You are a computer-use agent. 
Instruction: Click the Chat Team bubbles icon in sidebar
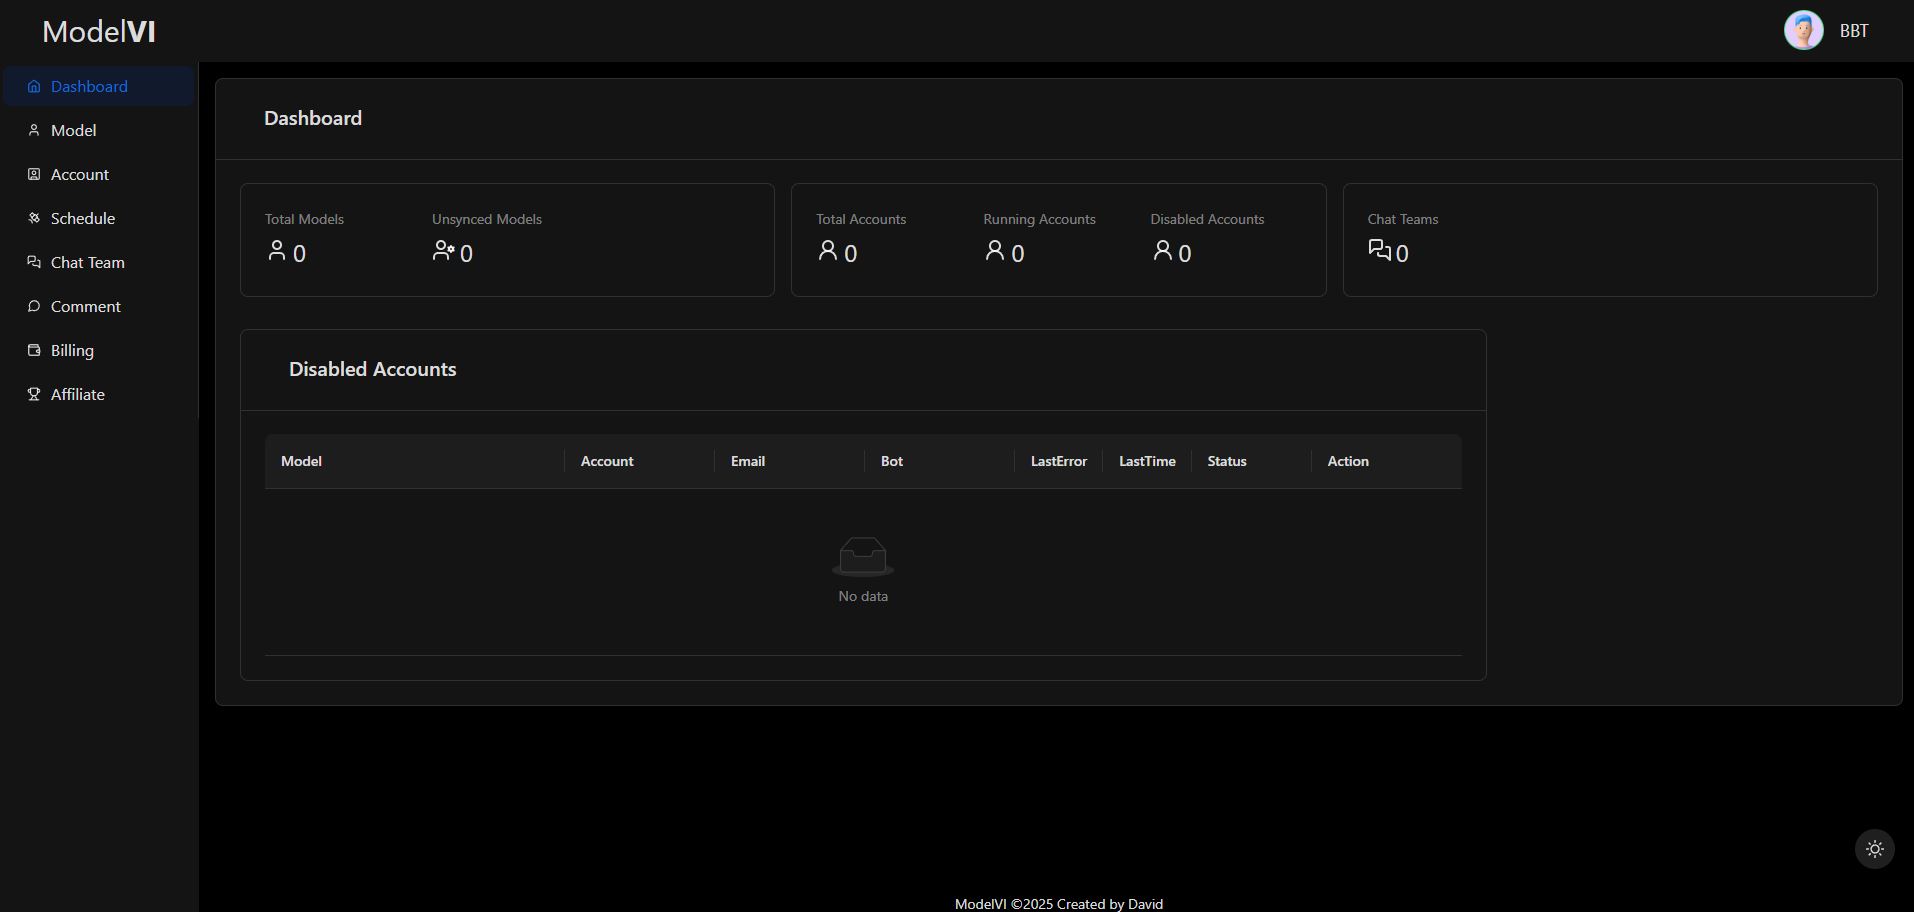[34, 263]
